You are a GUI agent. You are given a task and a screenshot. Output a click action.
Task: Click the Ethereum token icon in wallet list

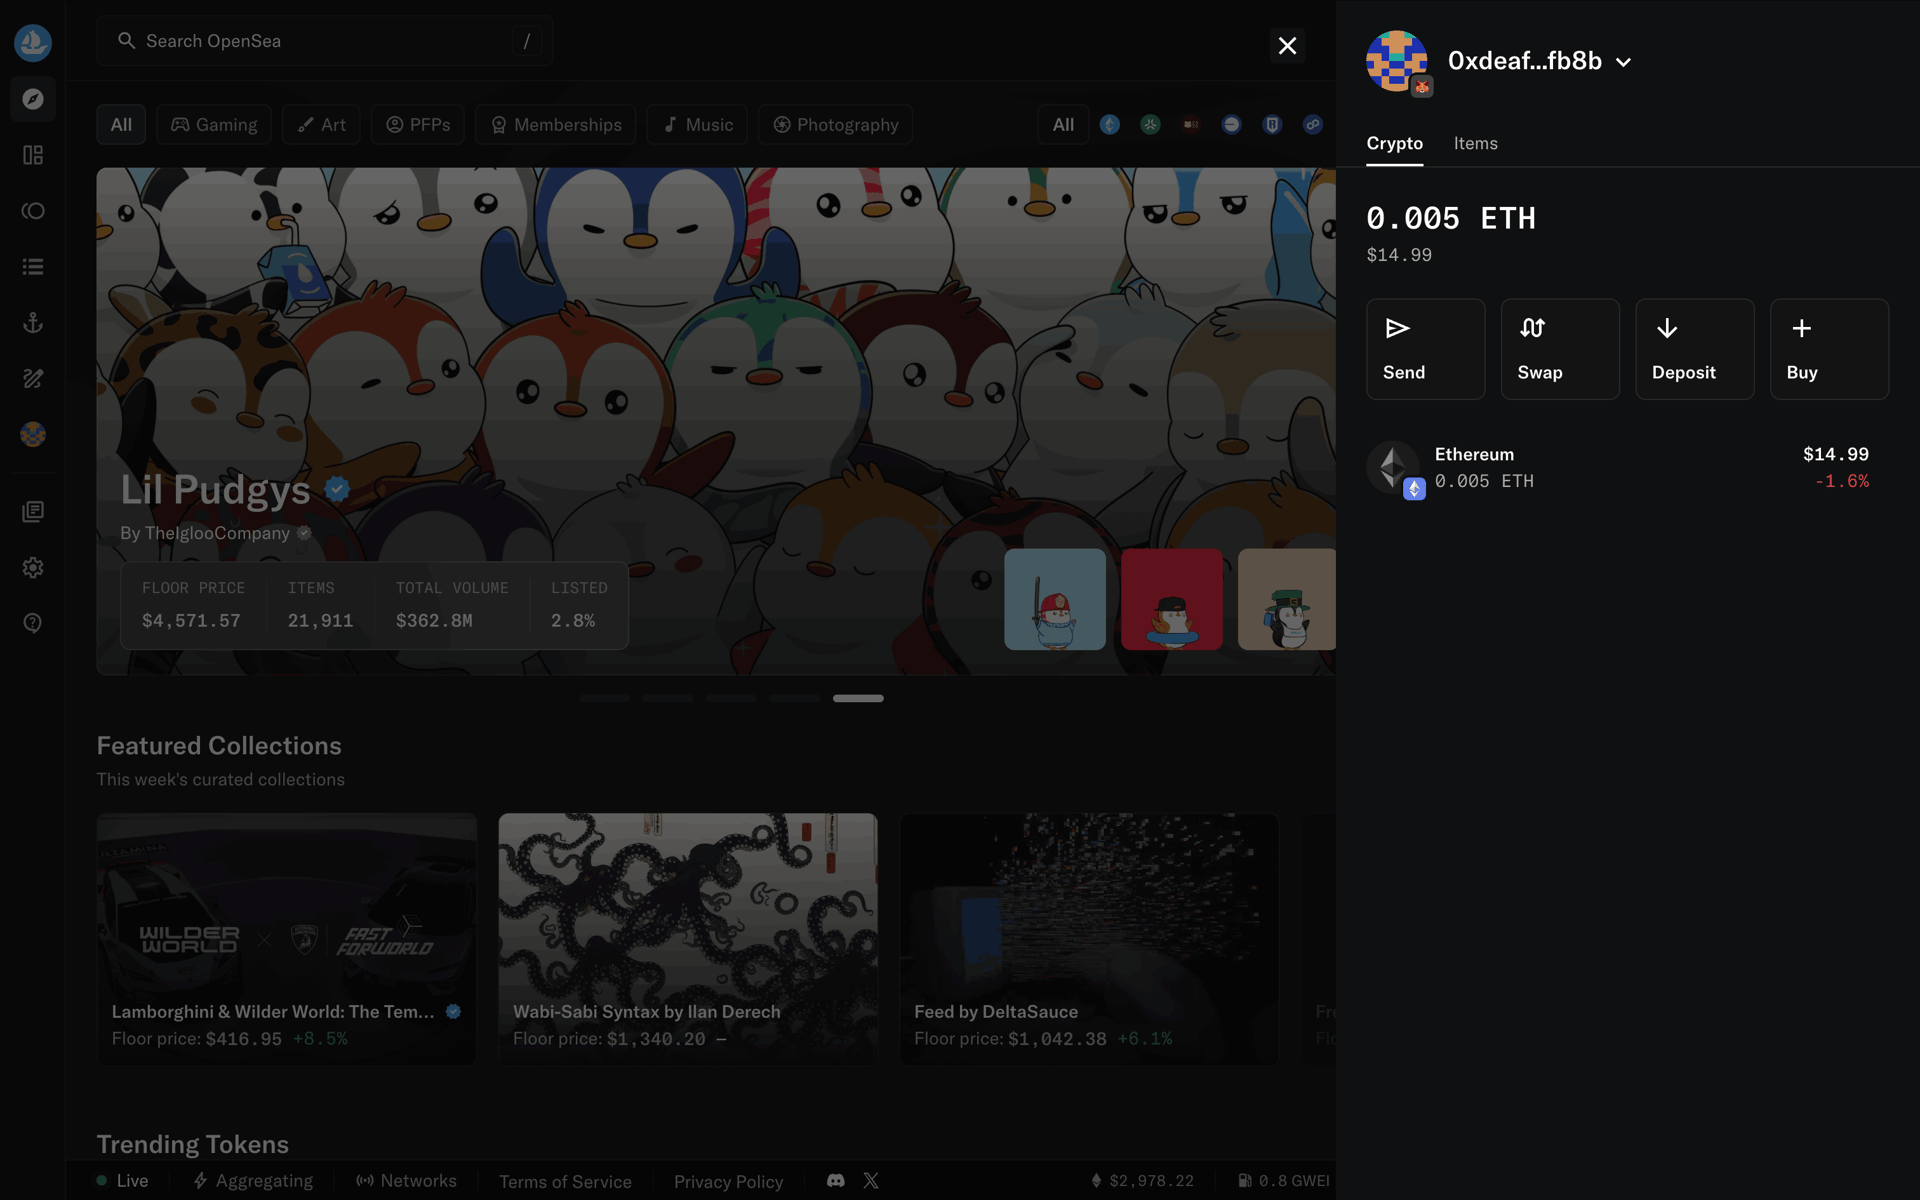1394,467
